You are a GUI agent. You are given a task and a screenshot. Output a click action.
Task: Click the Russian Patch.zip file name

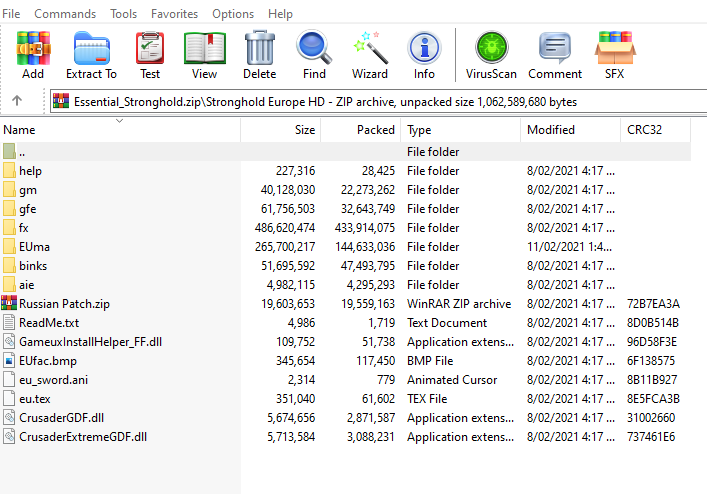point(64,304)
